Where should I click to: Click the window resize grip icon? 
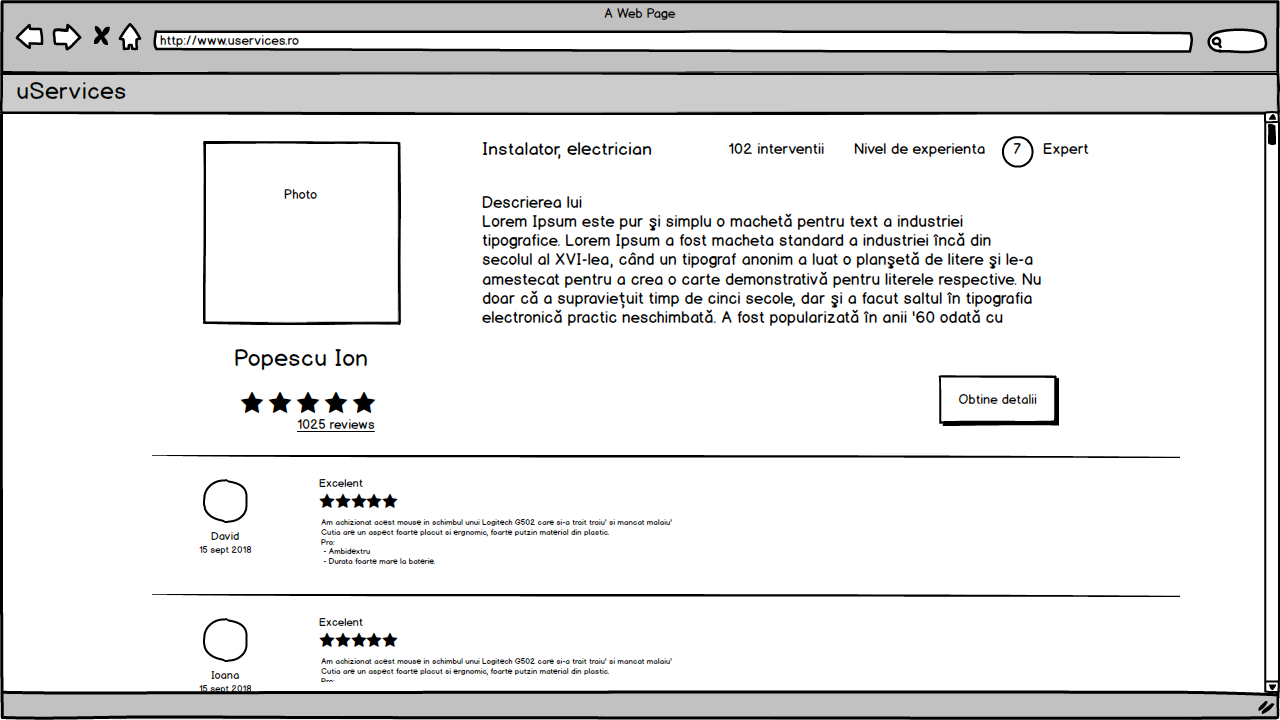1266,706
